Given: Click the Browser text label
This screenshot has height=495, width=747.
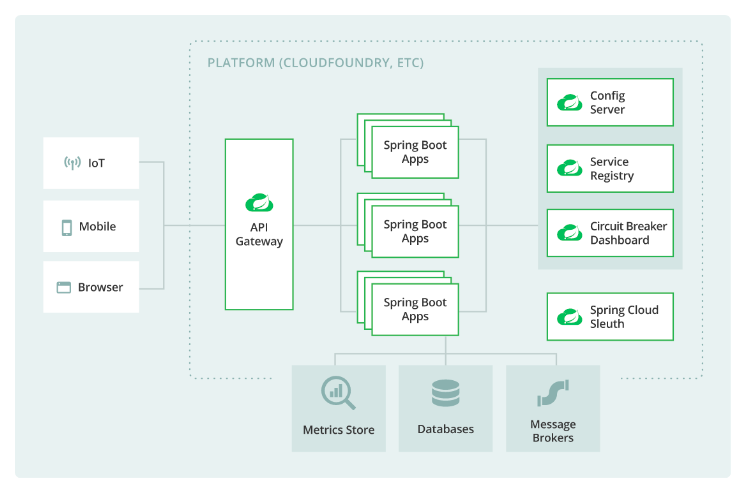Looking at the screenshot, I should [x=101, y=287].
